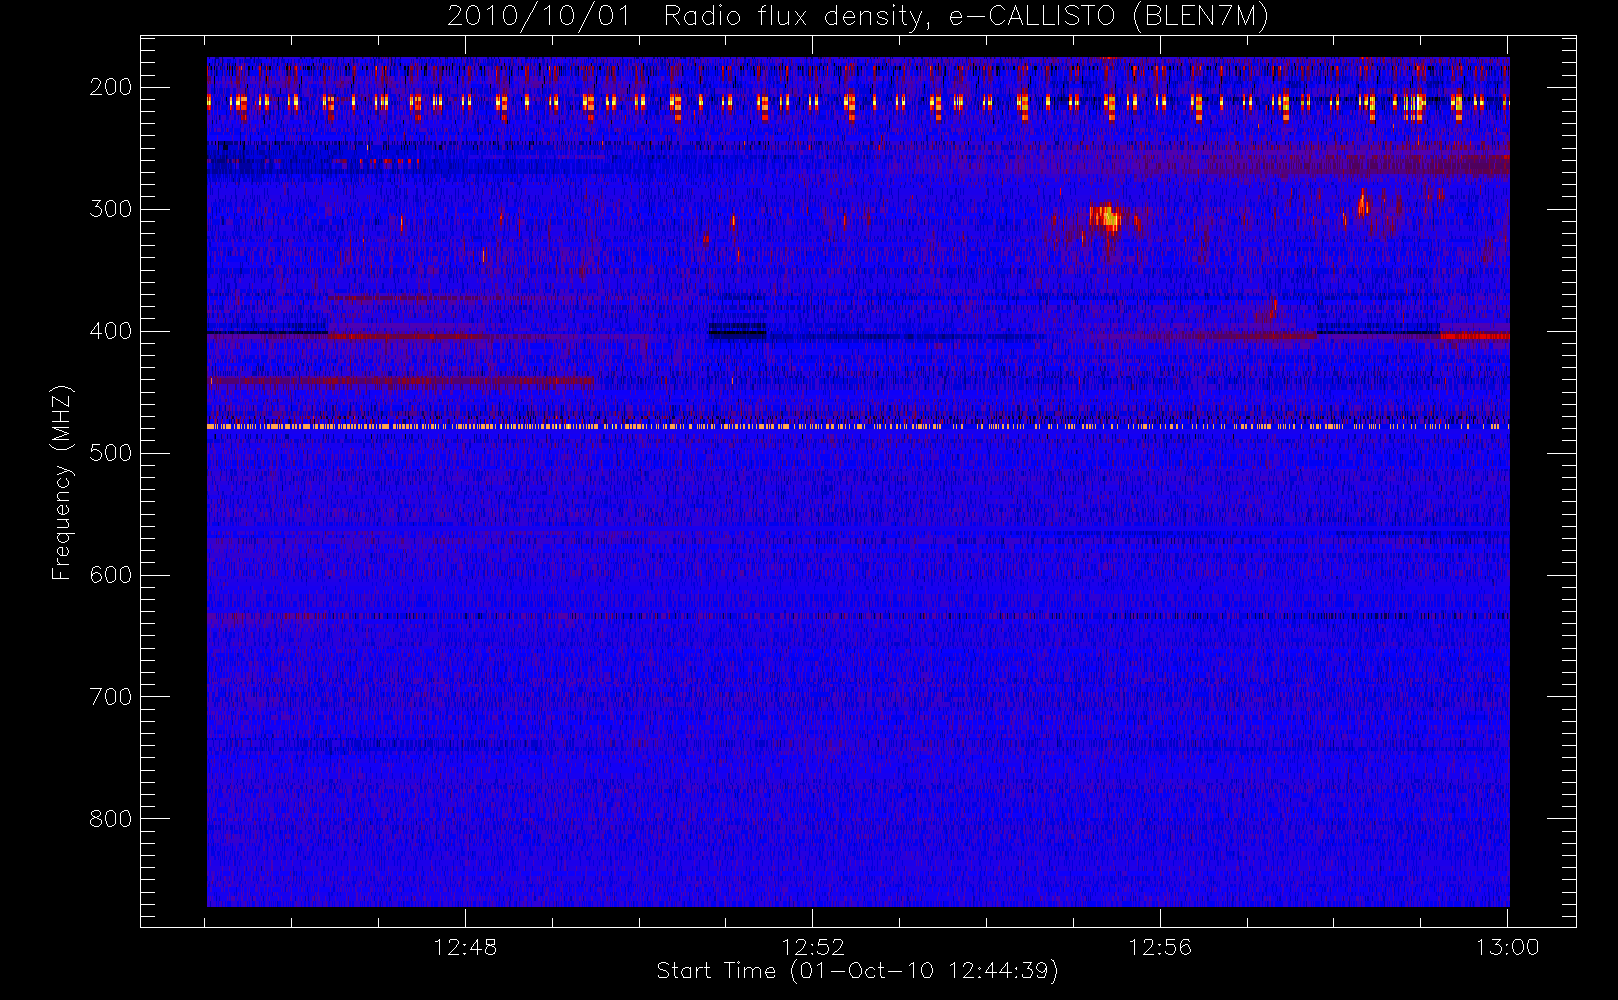Click the 13:00 time tick label
The height and width of the screenshot is (1000, 1618).
(x=1507, y=947)
